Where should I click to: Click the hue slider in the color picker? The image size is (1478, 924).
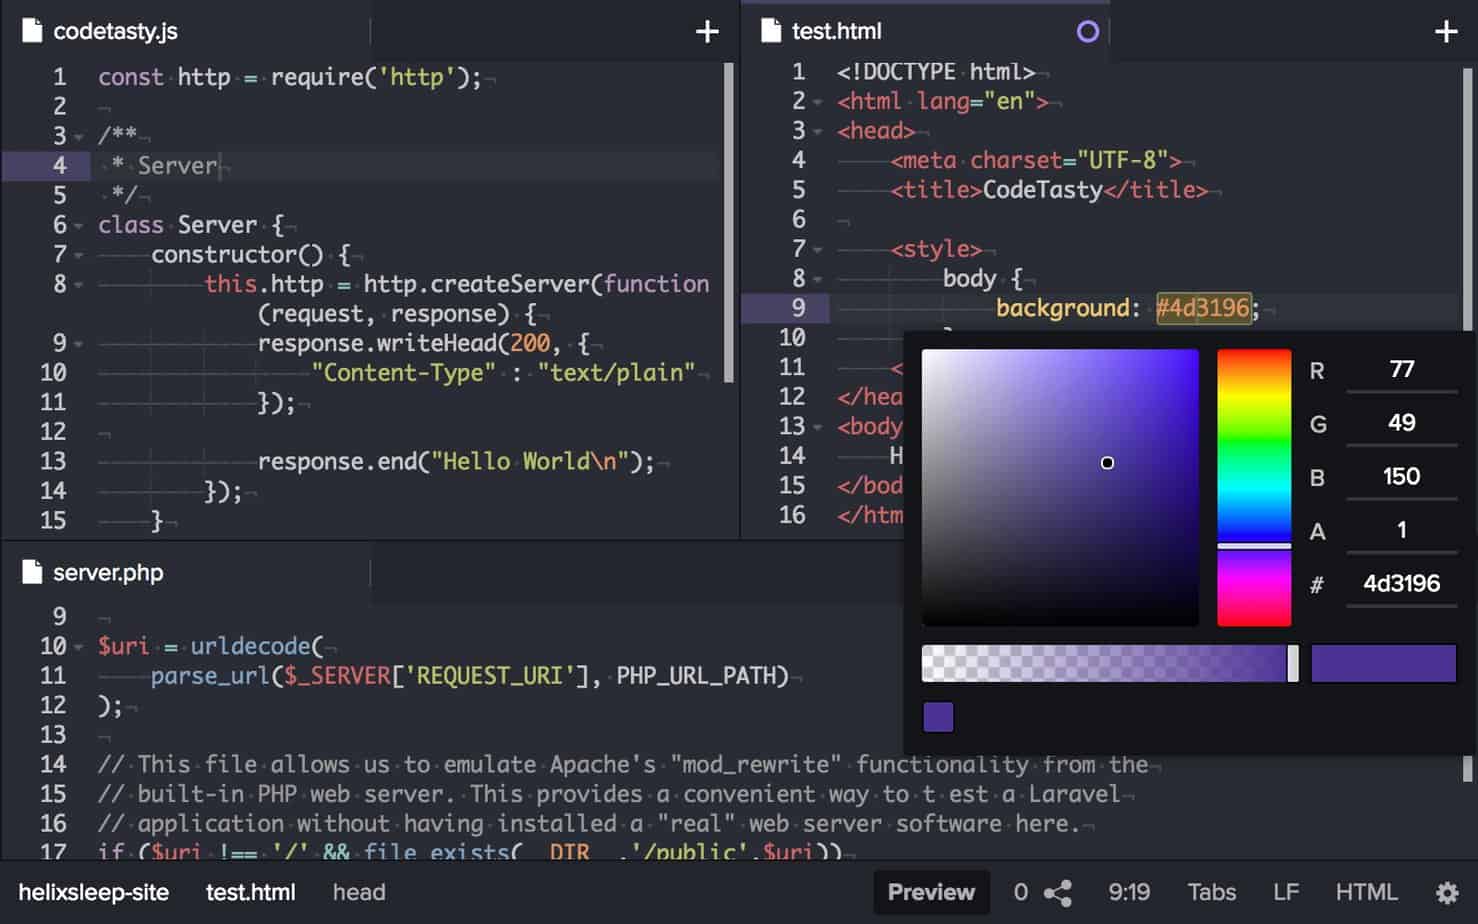(x=1254, y=488)
